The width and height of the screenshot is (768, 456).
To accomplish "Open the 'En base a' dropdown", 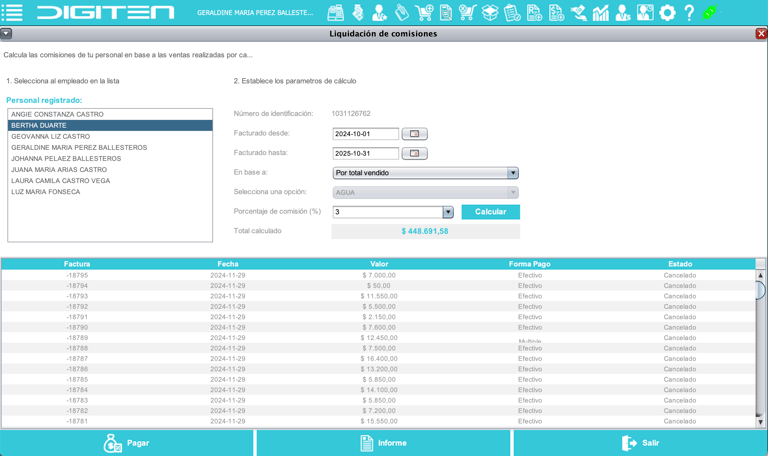I will [425, 173].
